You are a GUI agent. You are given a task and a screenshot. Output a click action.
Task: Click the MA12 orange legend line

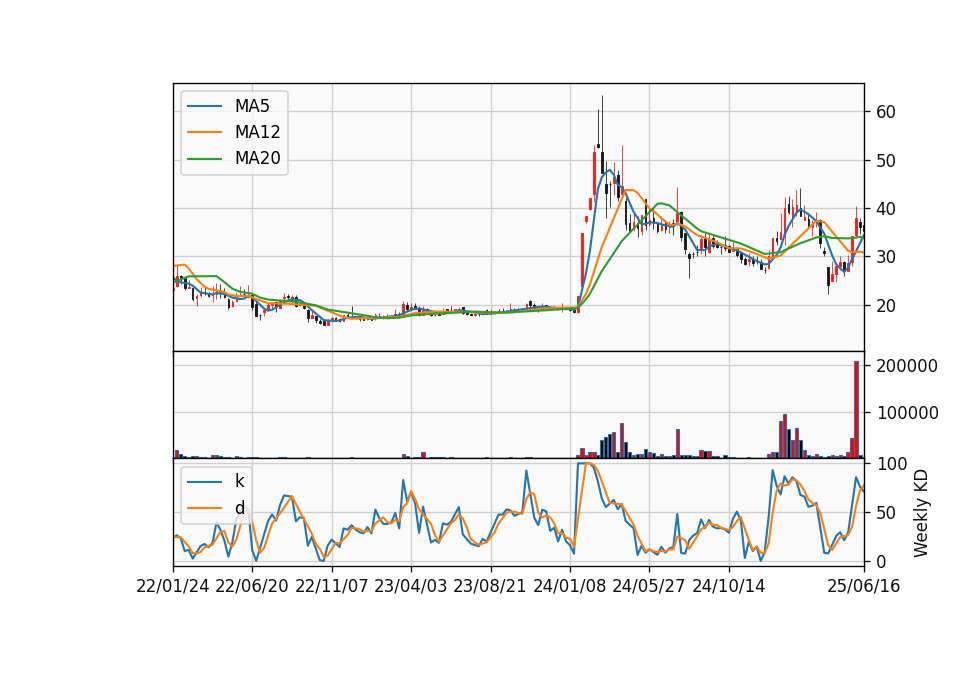[204, 132]
